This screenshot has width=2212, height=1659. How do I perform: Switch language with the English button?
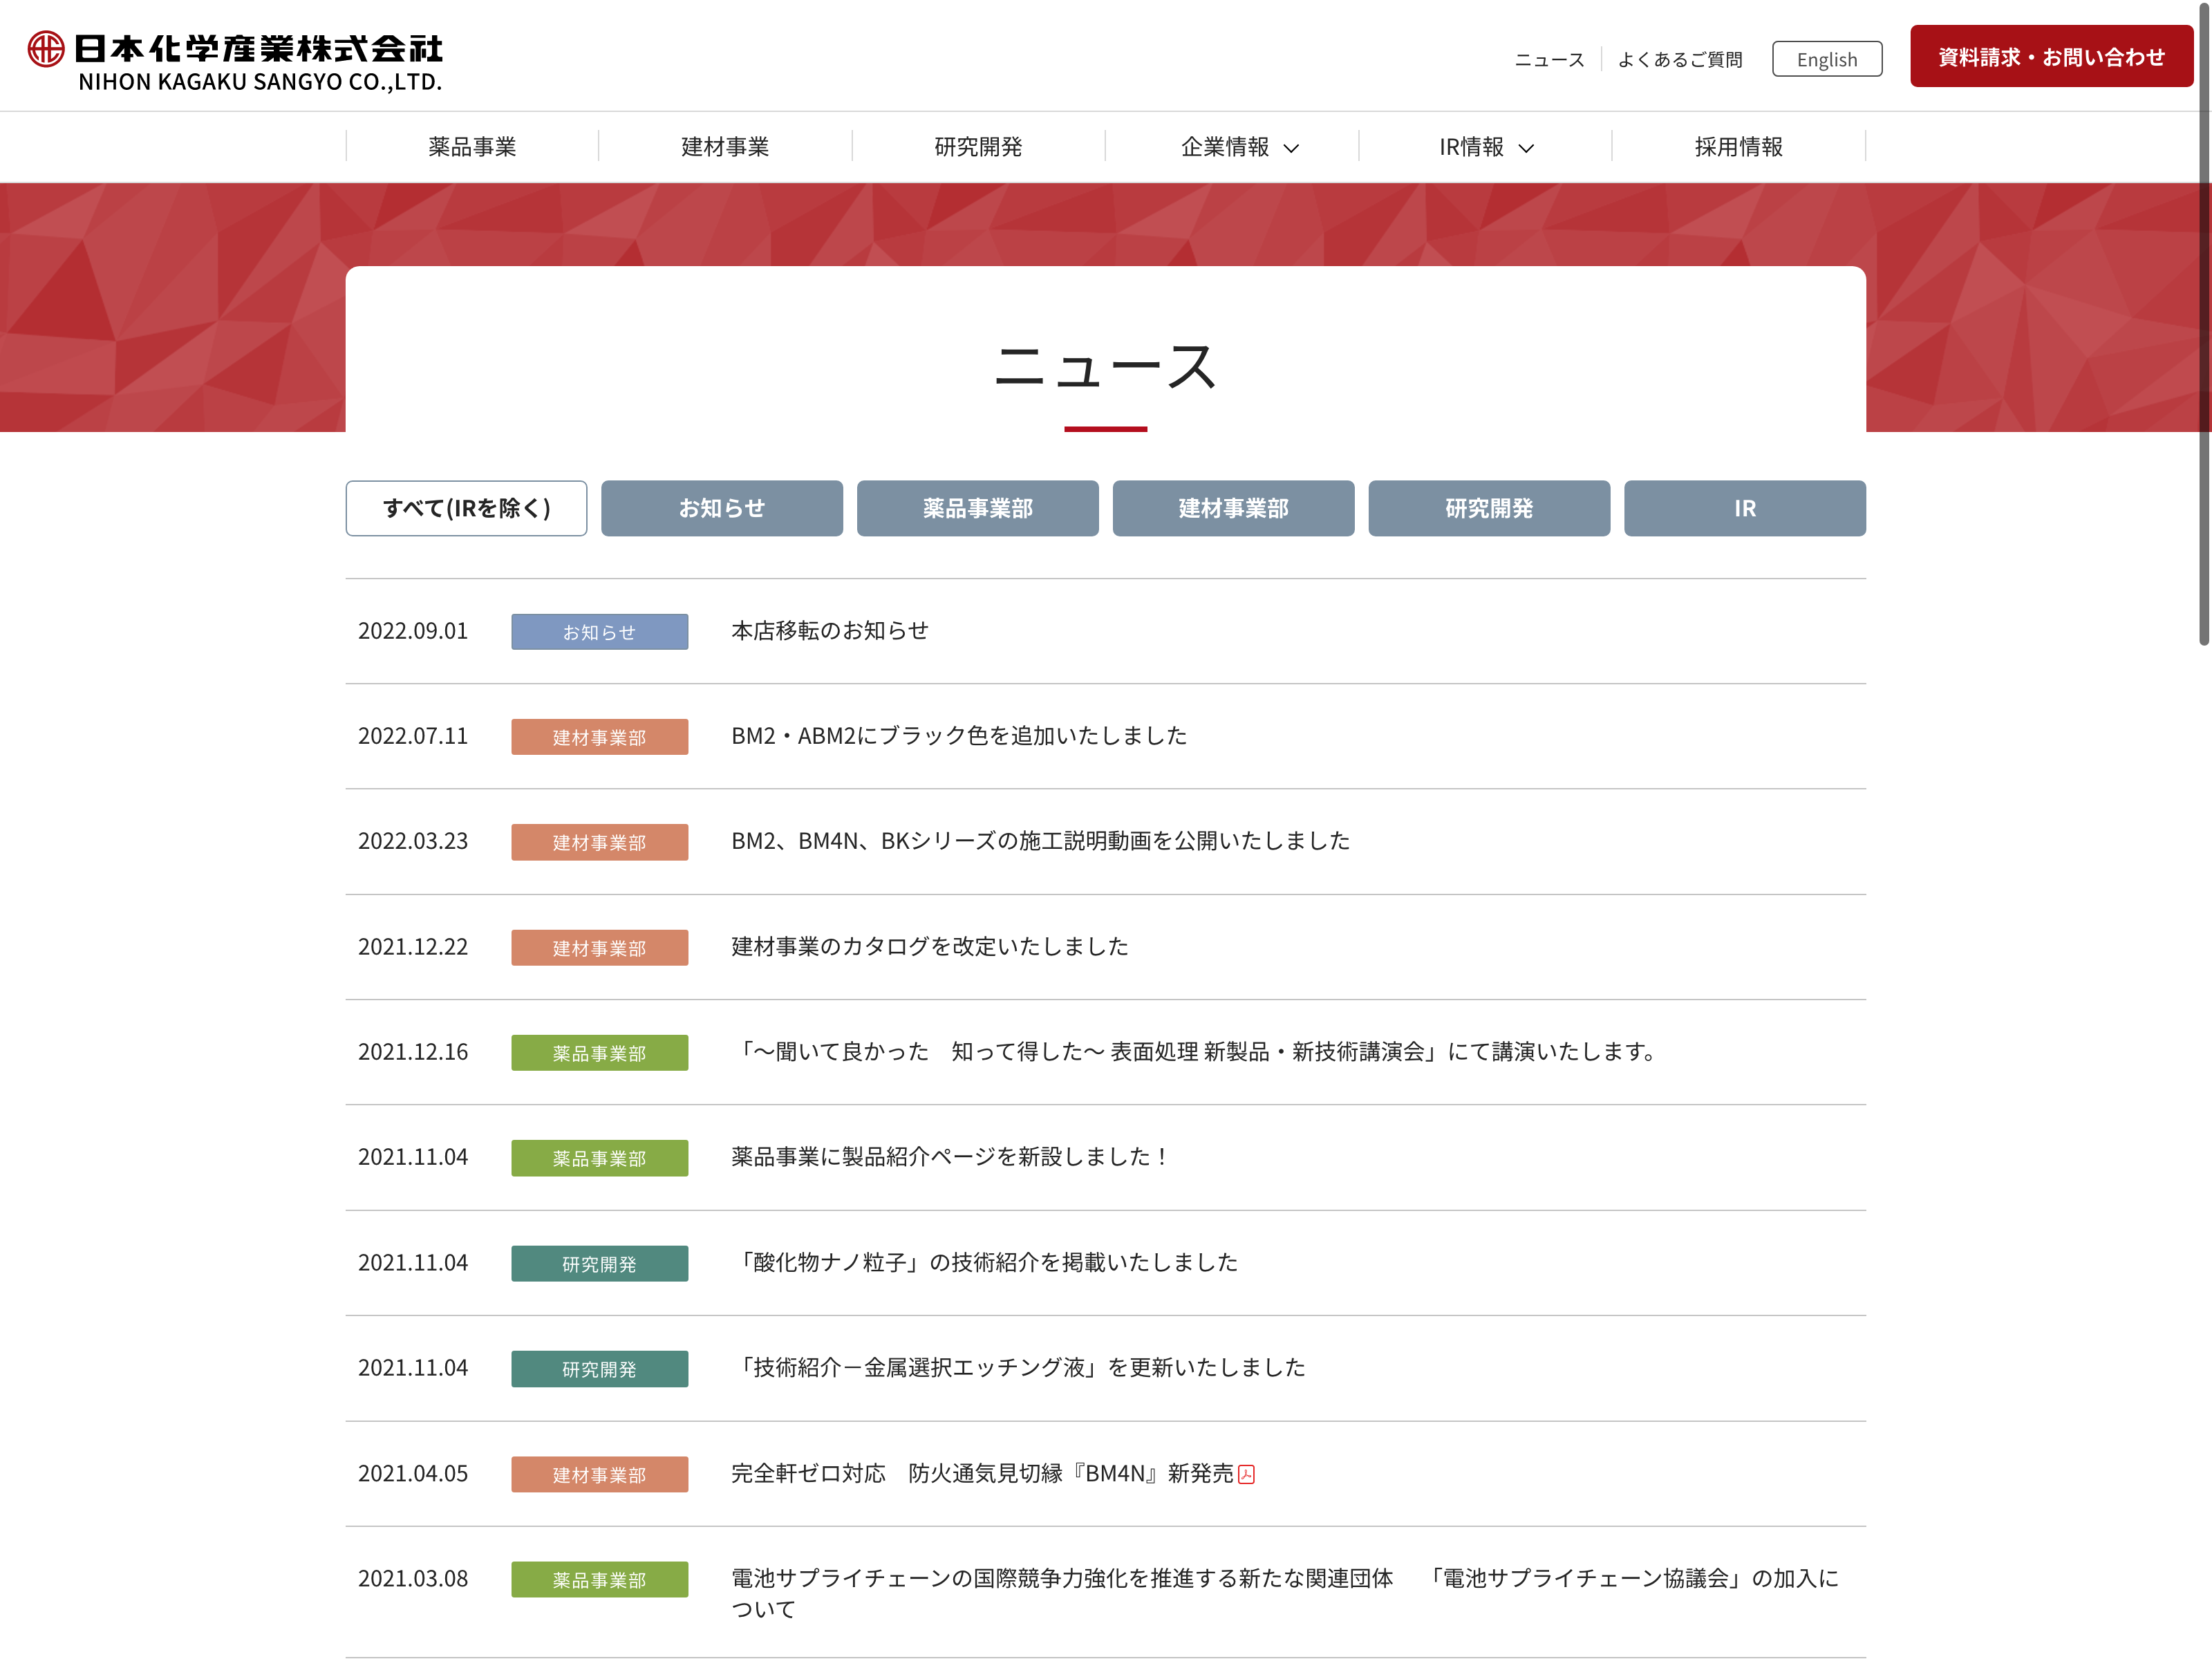coord(1826,59)
